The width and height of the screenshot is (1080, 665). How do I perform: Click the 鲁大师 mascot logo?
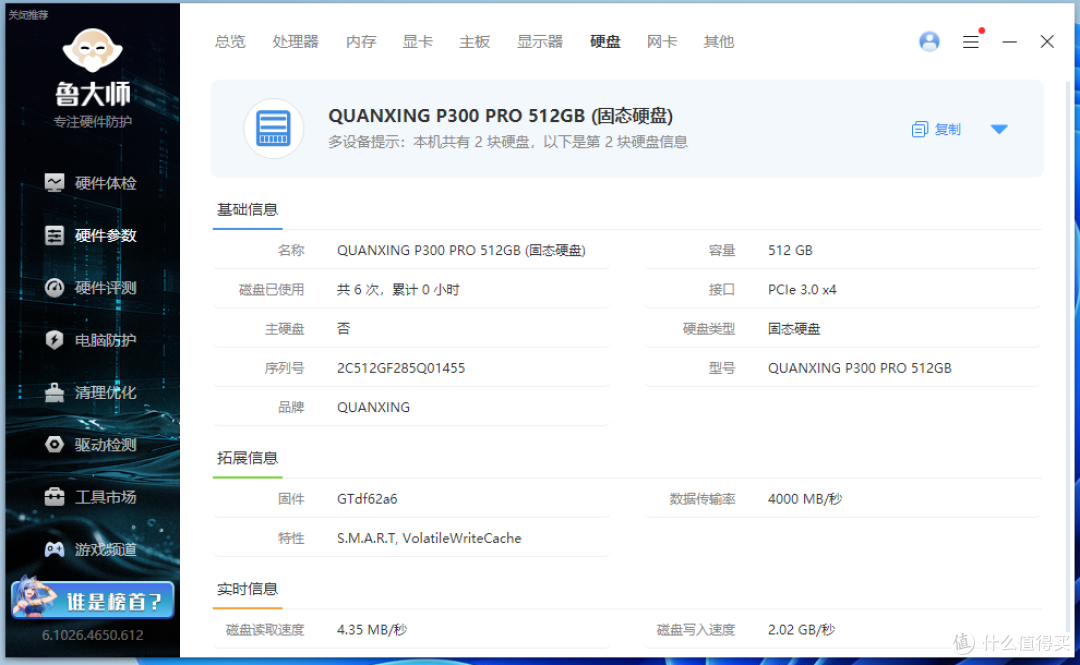[x=92, y=50]
